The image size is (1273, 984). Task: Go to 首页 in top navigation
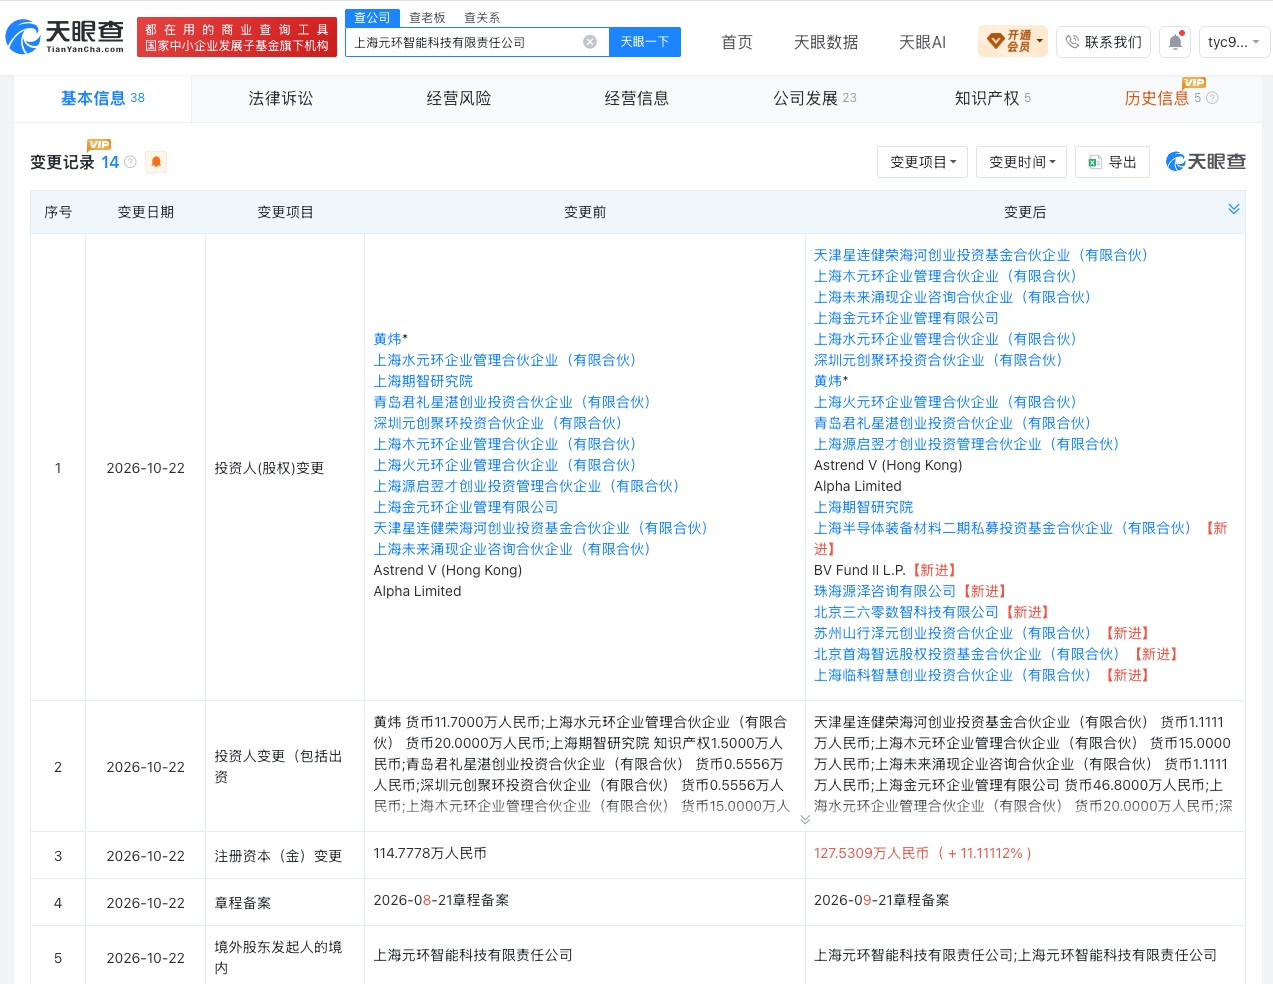coord(737,42)
